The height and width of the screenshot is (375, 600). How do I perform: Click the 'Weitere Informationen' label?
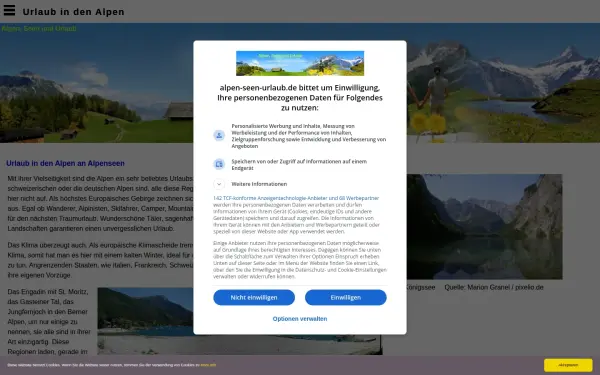[x=259, y=184]
